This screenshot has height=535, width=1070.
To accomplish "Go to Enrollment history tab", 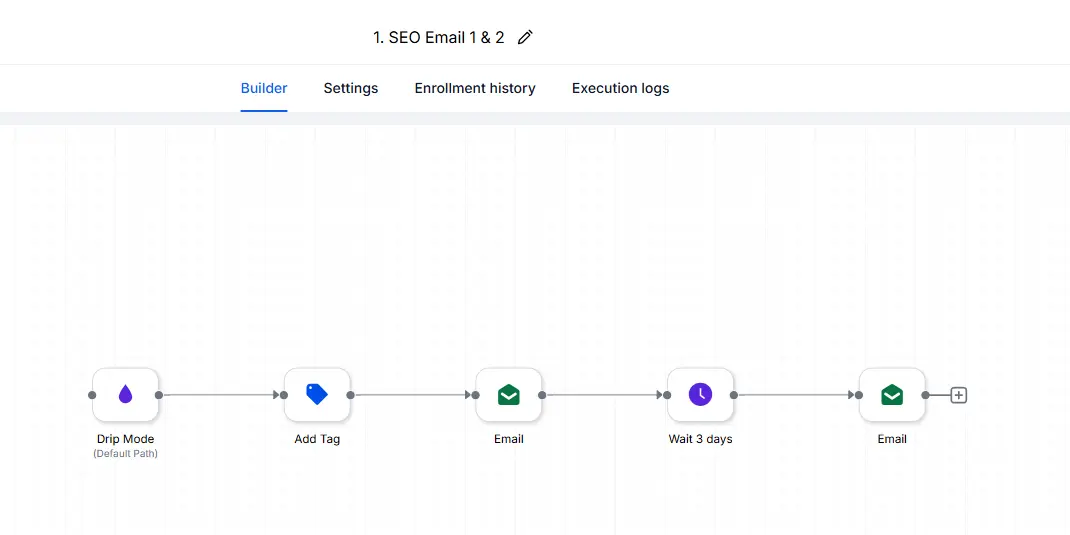I will (475, 88).
